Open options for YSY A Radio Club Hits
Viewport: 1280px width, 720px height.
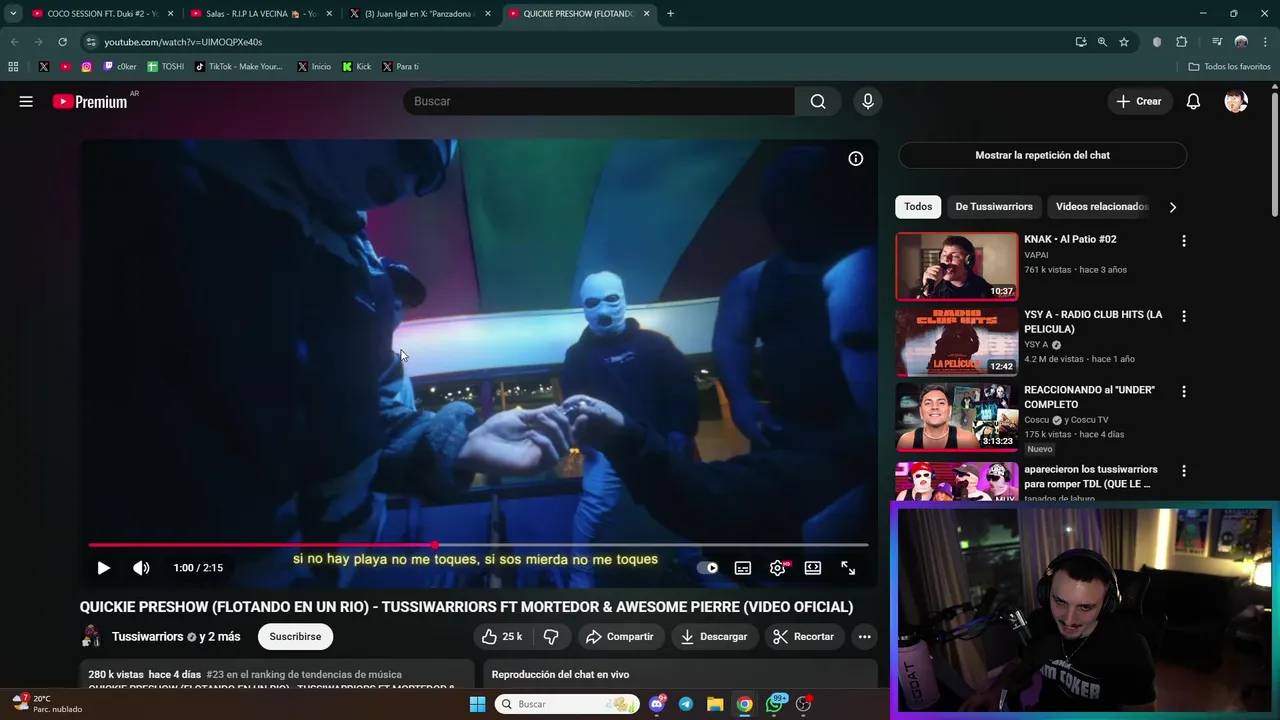tap(1184, 316)
